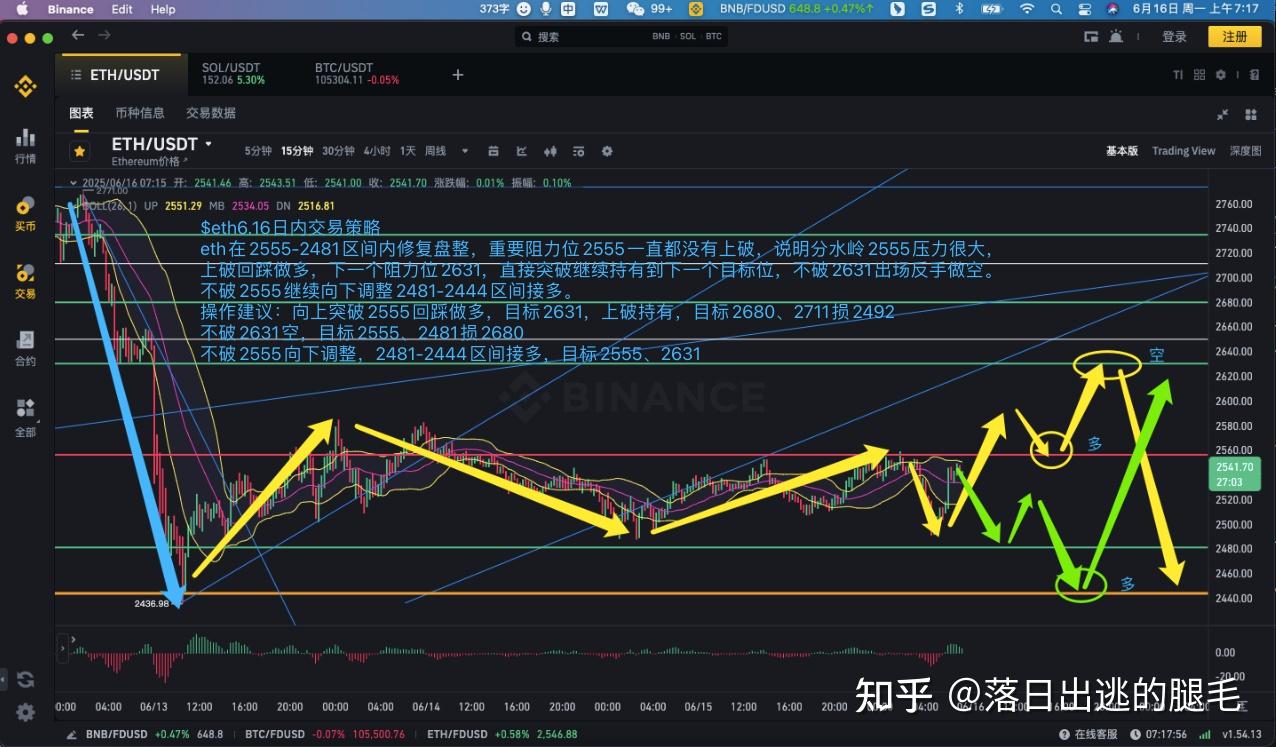Click the Wi-Fi status icon
The width and height of the screenshot is (1276, 747).
coord(1026,9)
